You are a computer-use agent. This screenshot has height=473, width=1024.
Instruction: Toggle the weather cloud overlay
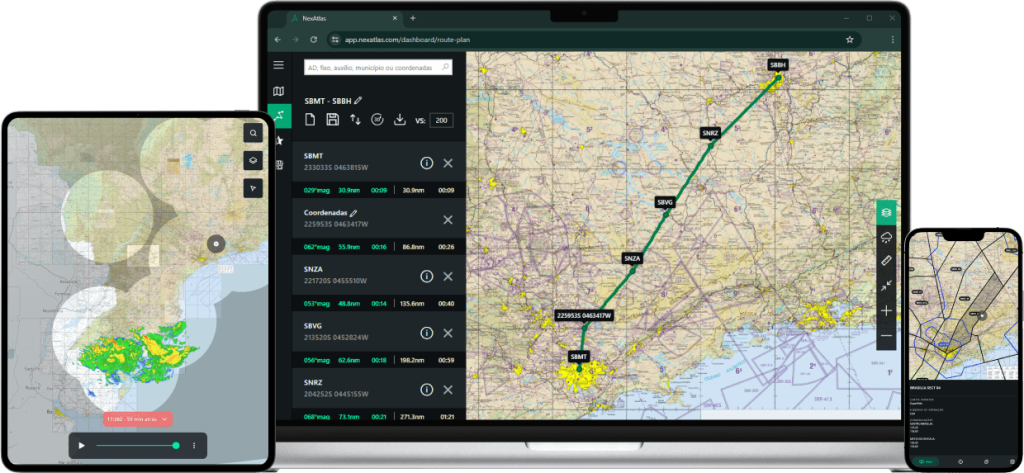[x=886, y=236]
